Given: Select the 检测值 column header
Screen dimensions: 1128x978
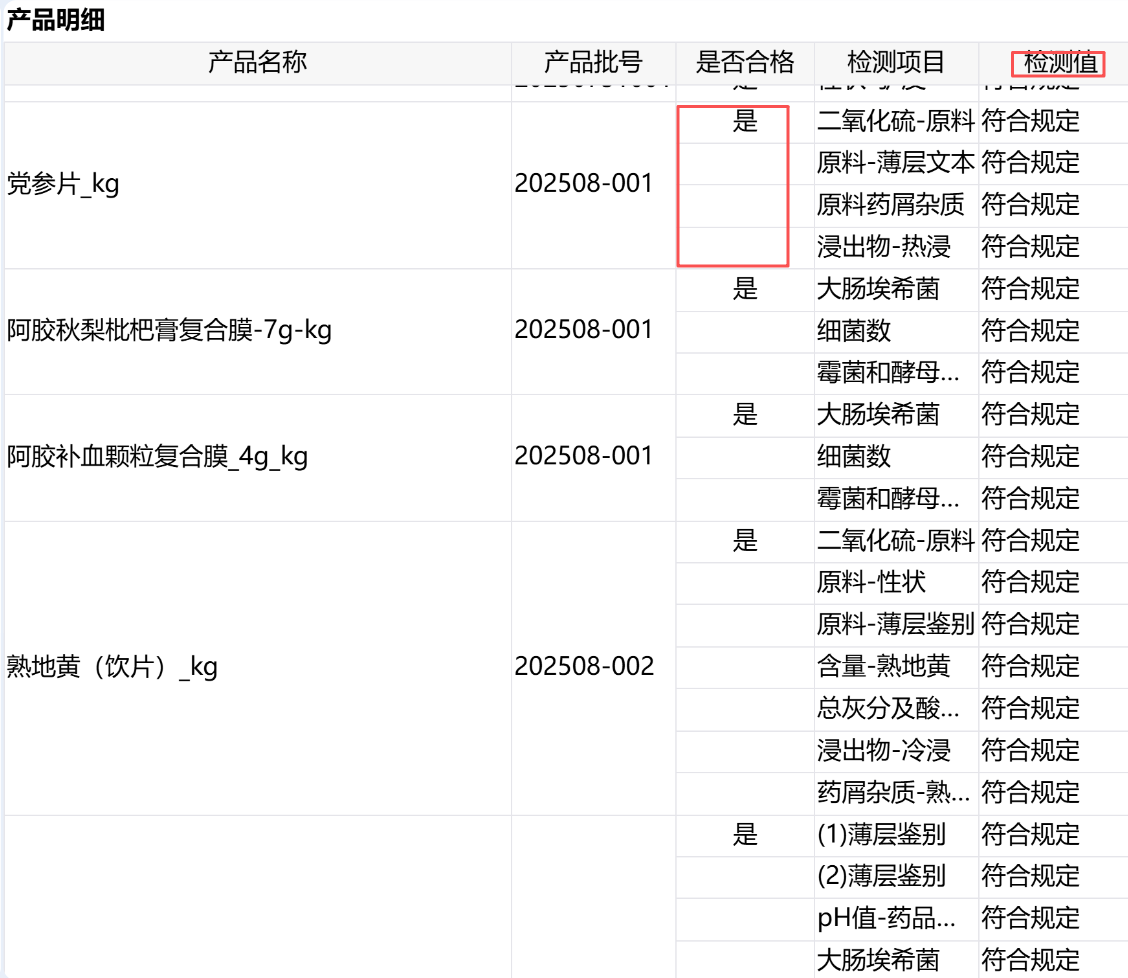Looking at the screenshot, I should click(1060, 64).
